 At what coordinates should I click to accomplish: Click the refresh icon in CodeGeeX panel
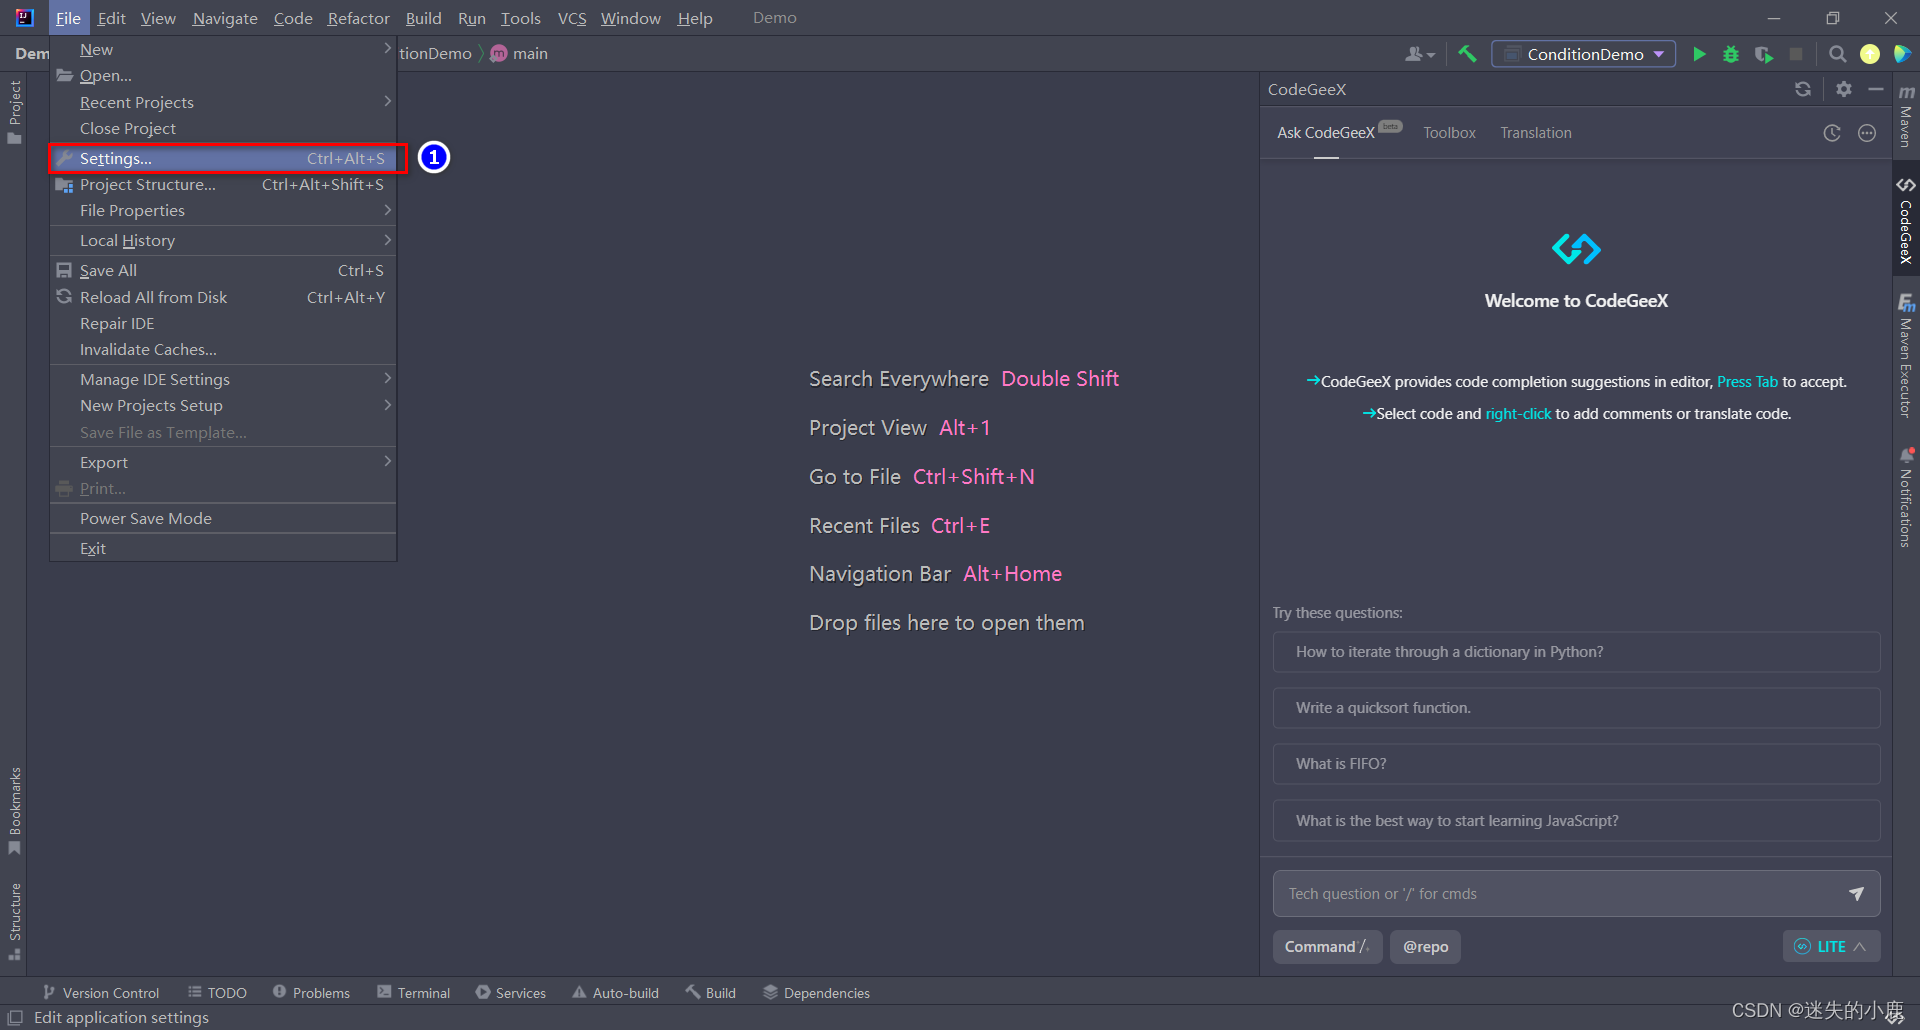[1803, 89]
